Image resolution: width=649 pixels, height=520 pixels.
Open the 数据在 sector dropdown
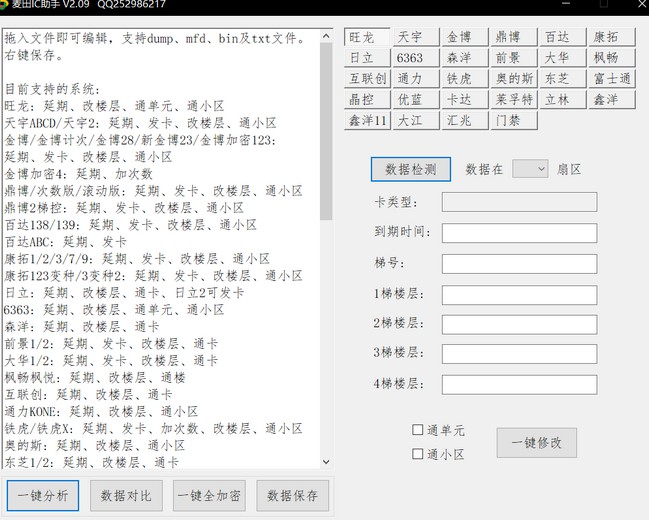click(x=530, y=169)
